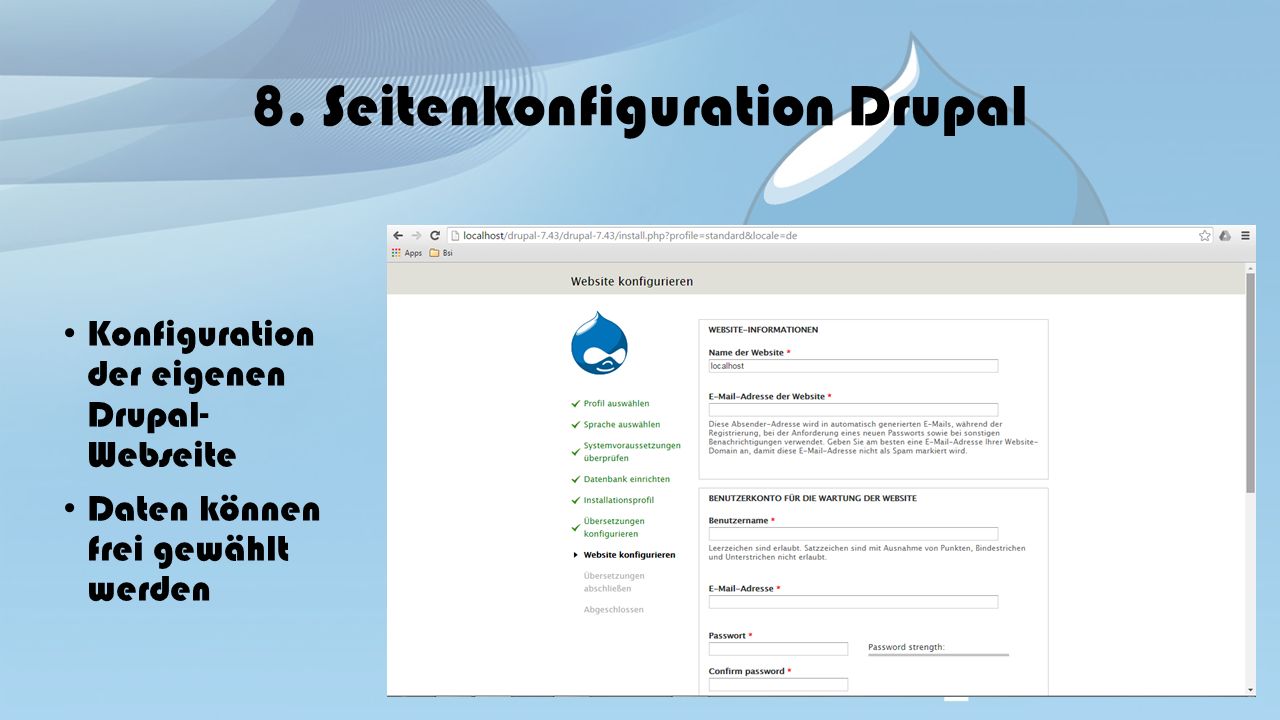The width and height of the screenshot is (1280, 720).
Task: Click the scrollbar down arrow
Action: 1250,690
